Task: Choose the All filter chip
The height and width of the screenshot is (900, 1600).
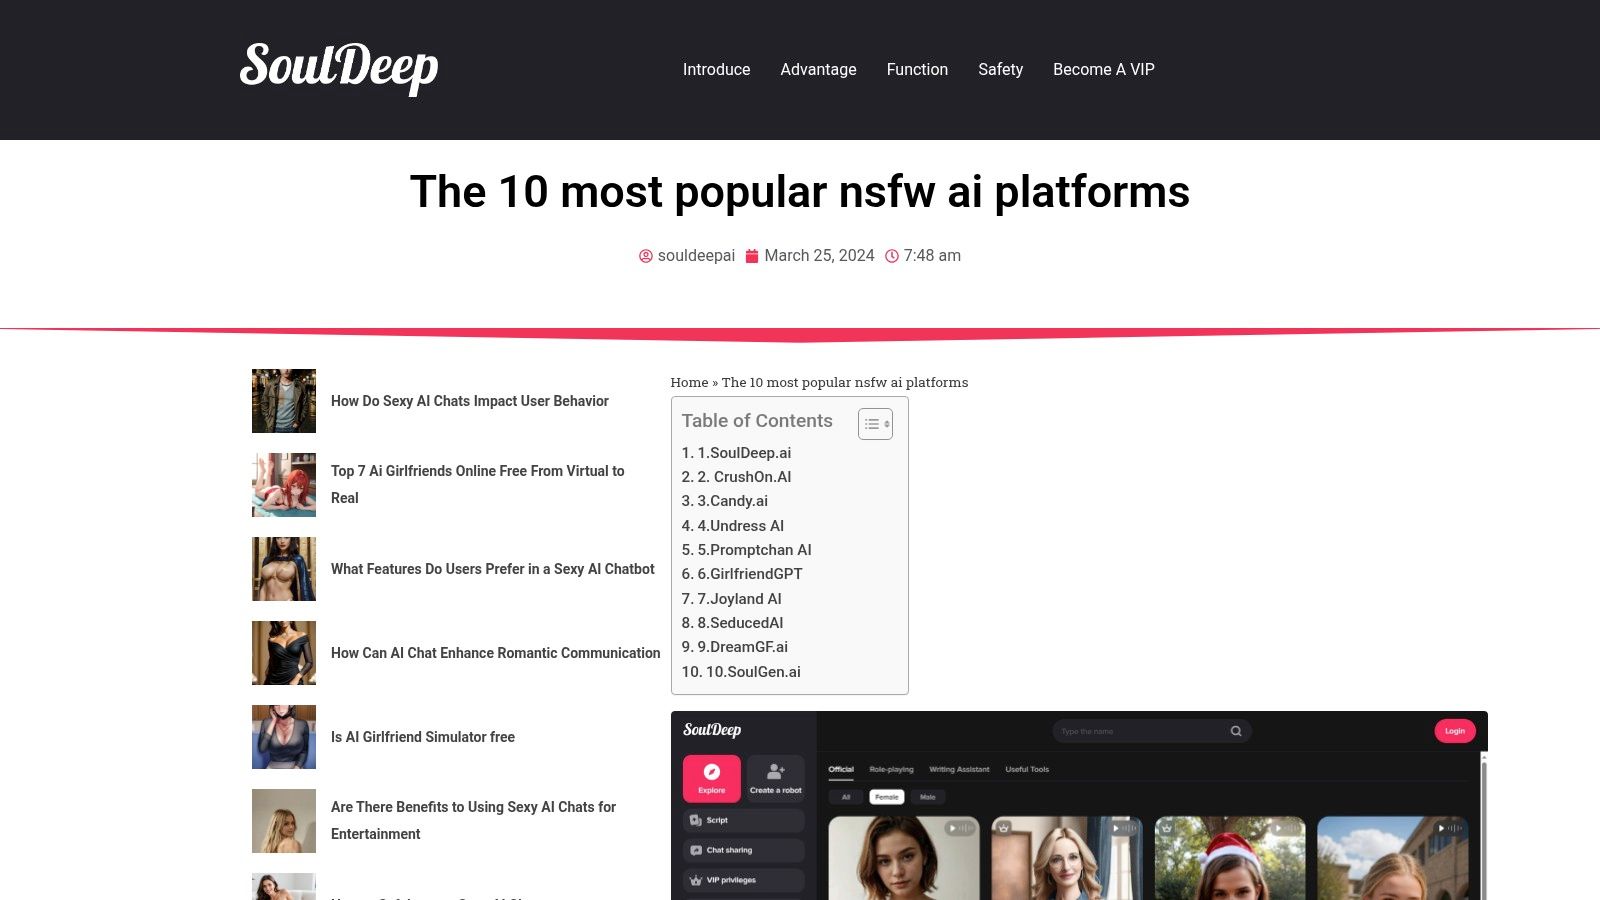Action: [846, 797]
